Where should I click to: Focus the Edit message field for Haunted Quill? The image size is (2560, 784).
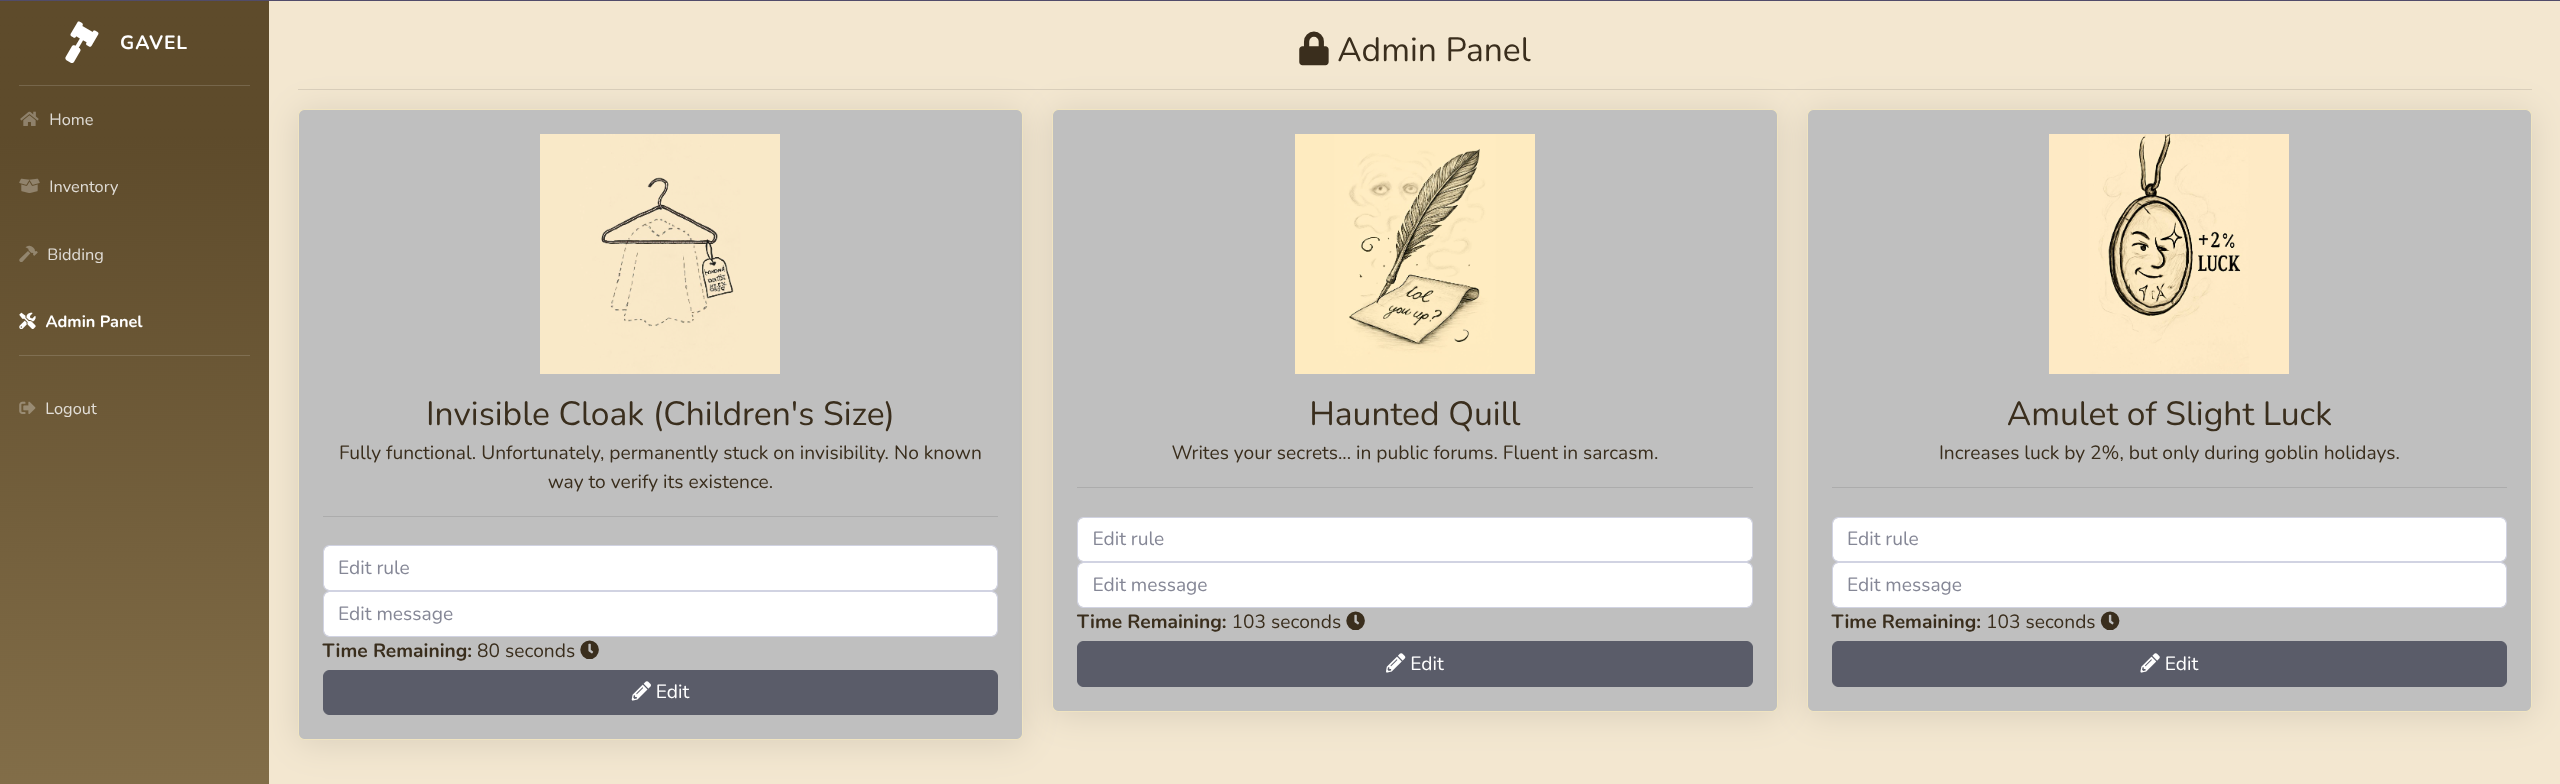click(x=1414, y=585)
